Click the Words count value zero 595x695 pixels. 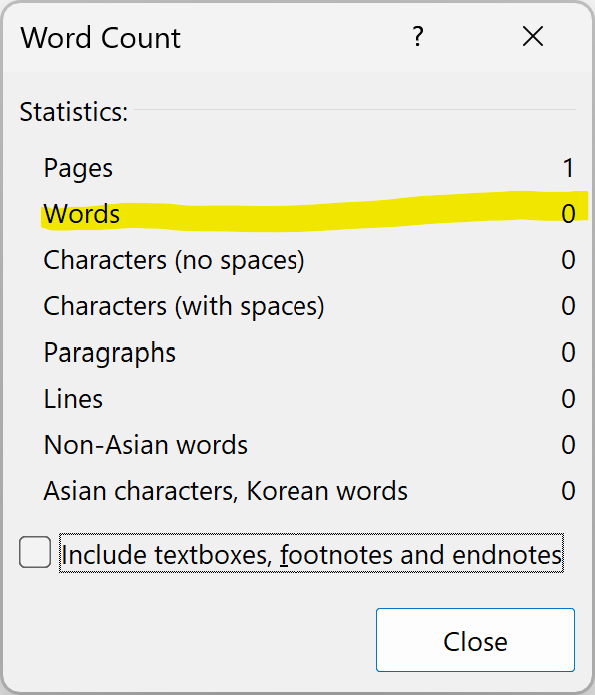[568, 214]
